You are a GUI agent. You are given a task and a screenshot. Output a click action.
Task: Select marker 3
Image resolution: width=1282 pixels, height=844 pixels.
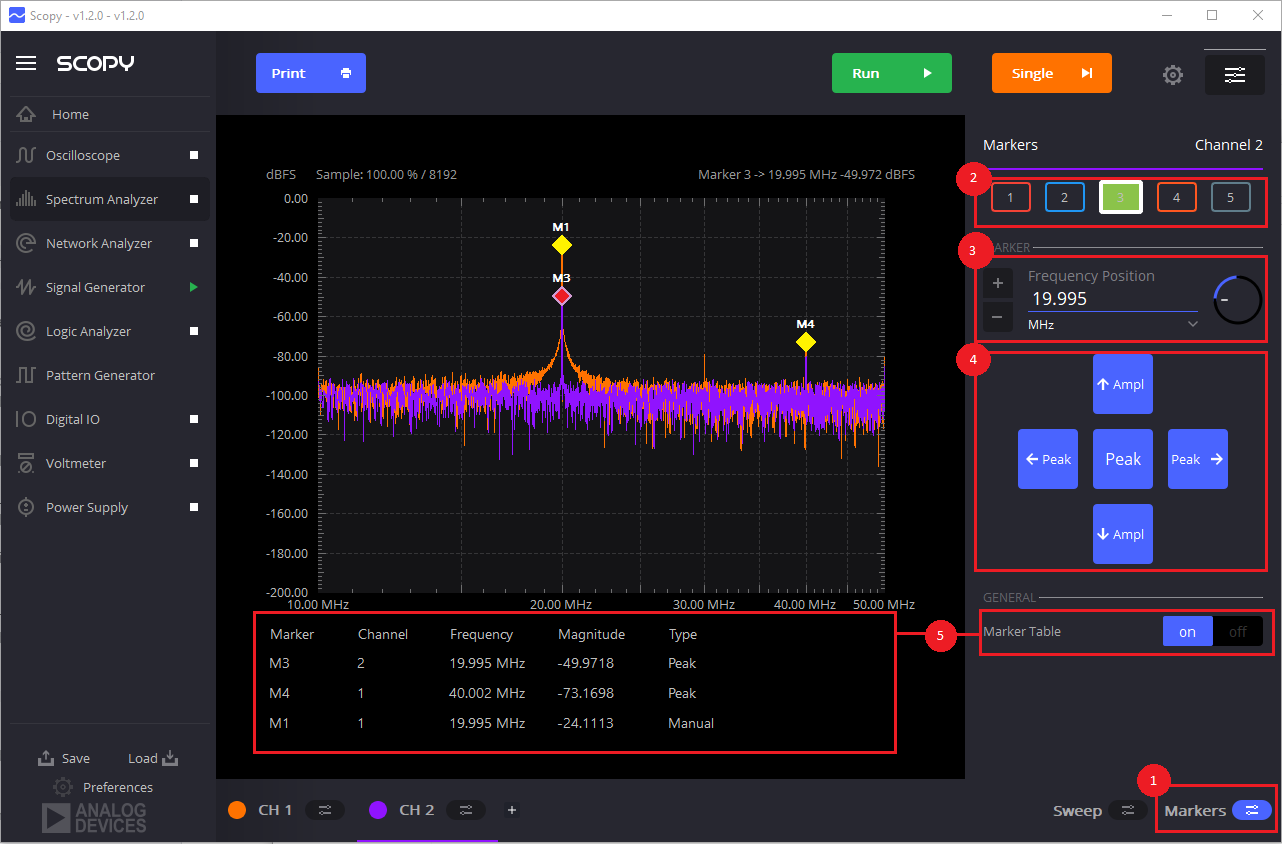click(x=1121, y=197)
